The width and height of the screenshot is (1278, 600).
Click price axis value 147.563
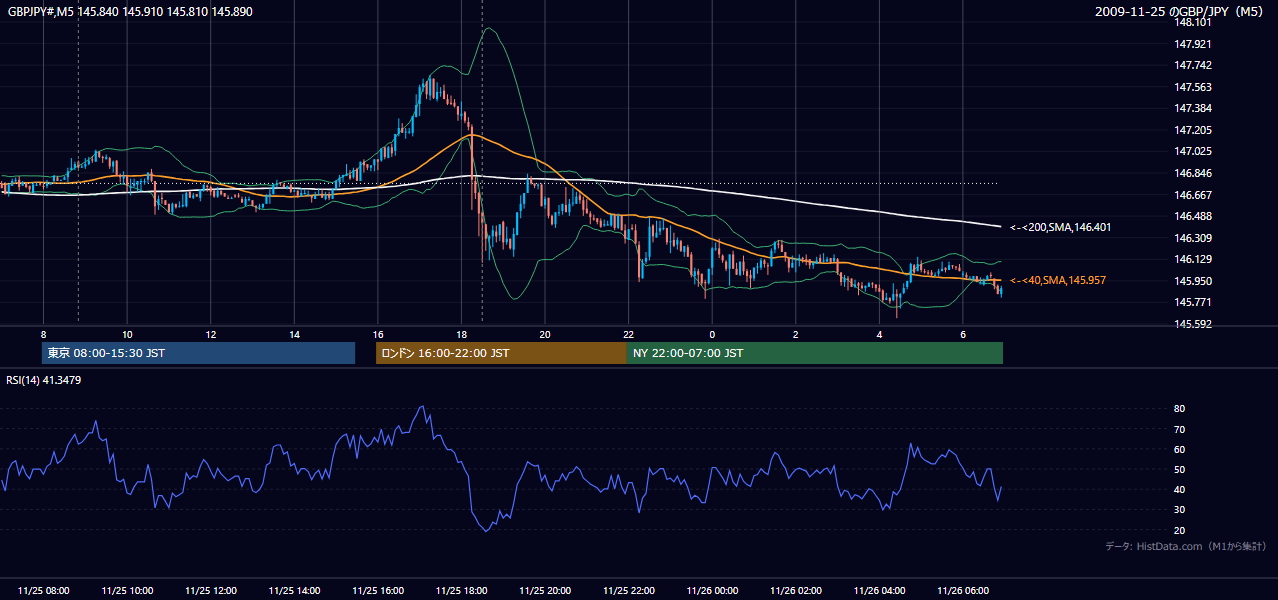point(1193,87)
